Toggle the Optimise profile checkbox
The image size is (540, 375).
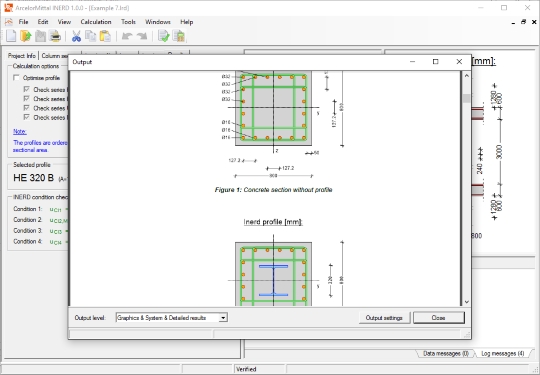pyautogui.click(x=17, y=78)
